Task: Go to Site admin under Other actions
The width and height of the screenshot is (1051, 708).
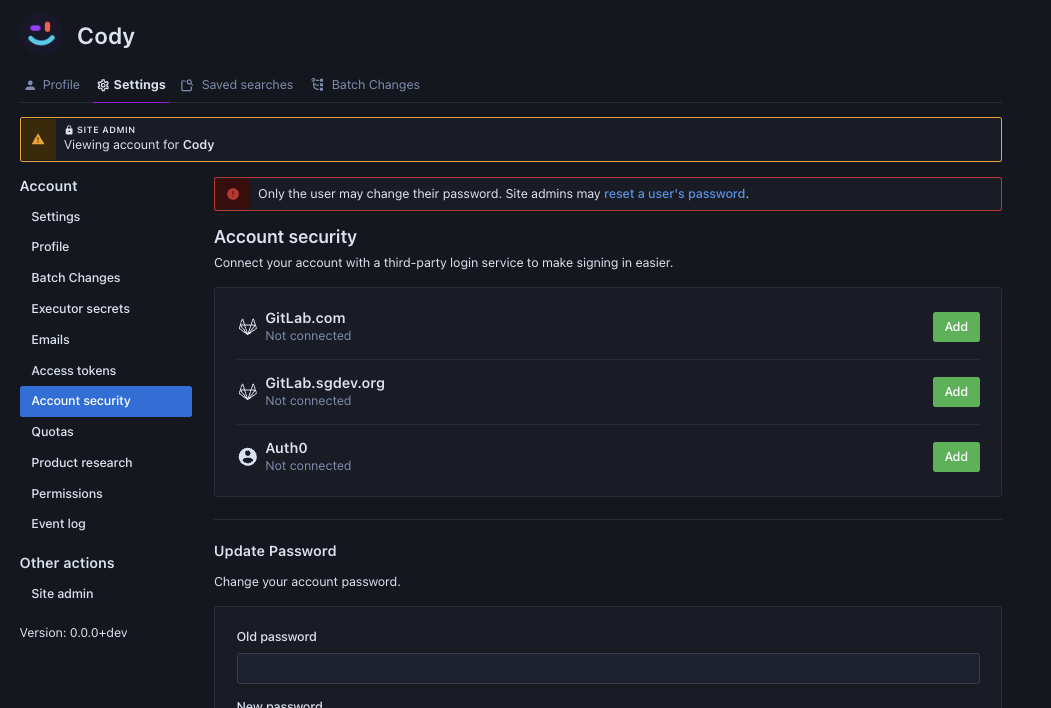Action: point(106,593)
